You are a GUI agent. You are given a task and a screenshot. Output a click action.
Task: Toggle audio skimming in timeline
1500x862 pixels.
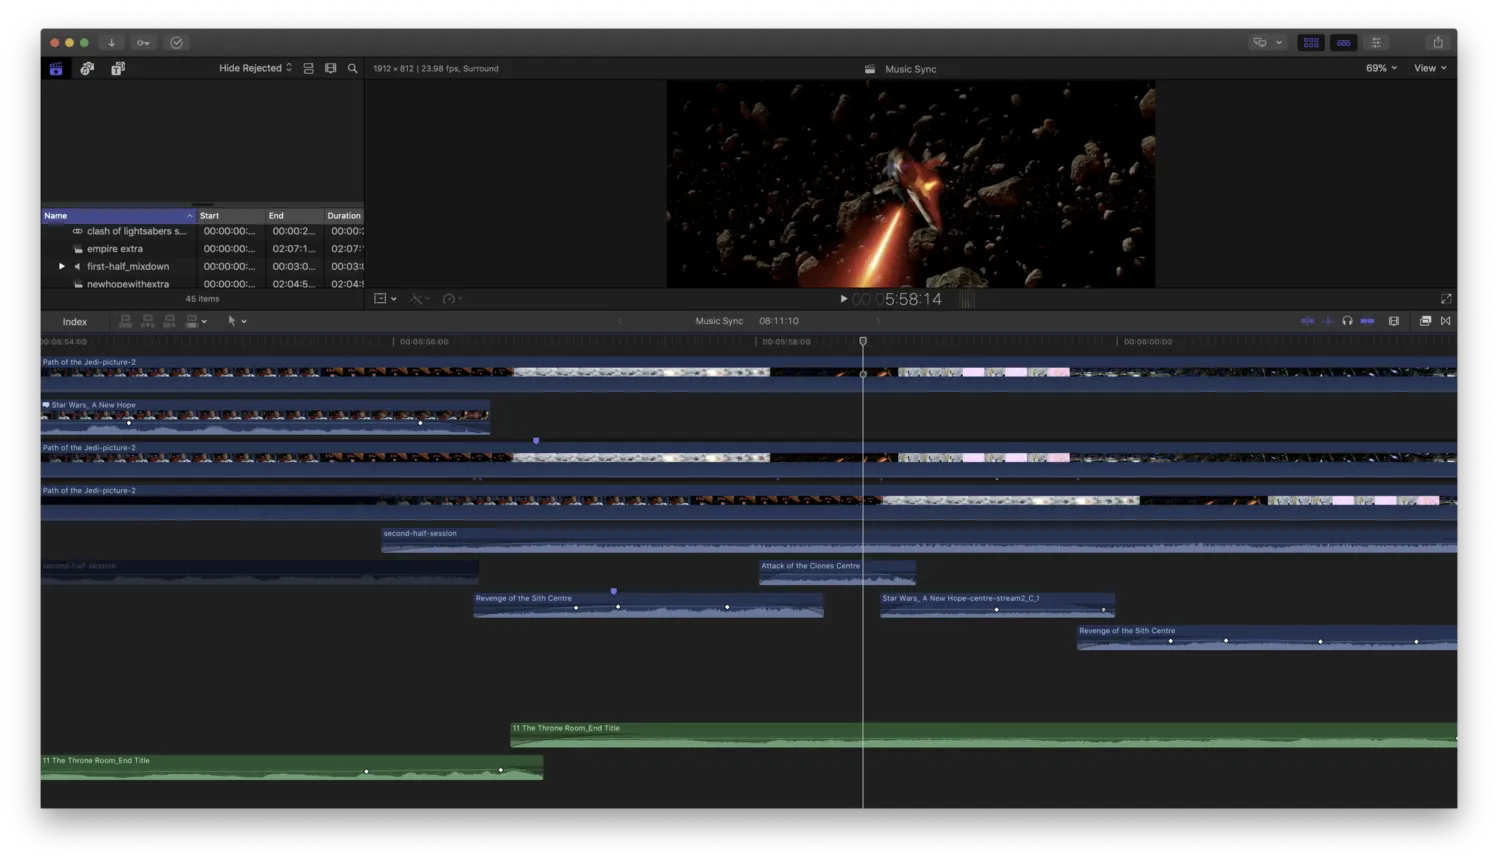pyautogui.click(x=1328, y=321)
